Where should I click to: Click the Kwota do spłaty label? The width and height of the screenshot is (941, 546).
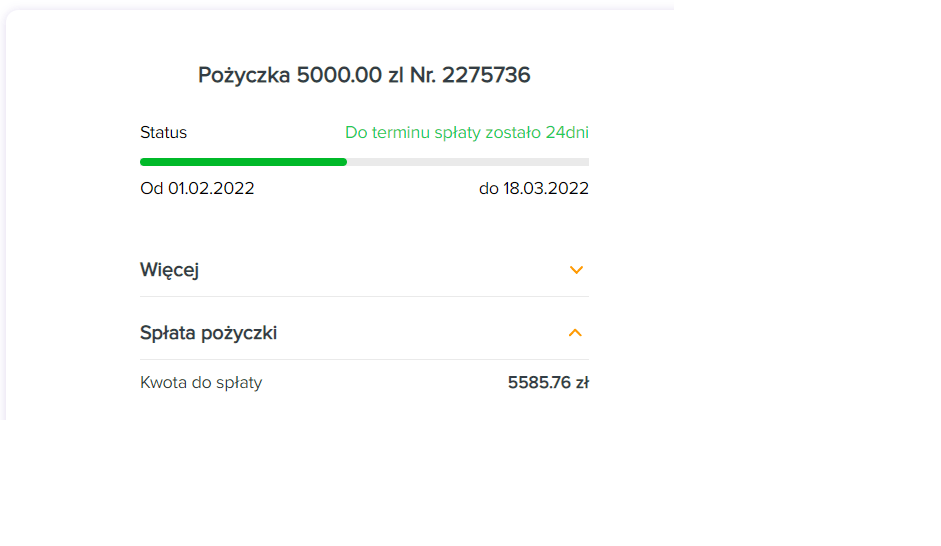click(201, 383)
